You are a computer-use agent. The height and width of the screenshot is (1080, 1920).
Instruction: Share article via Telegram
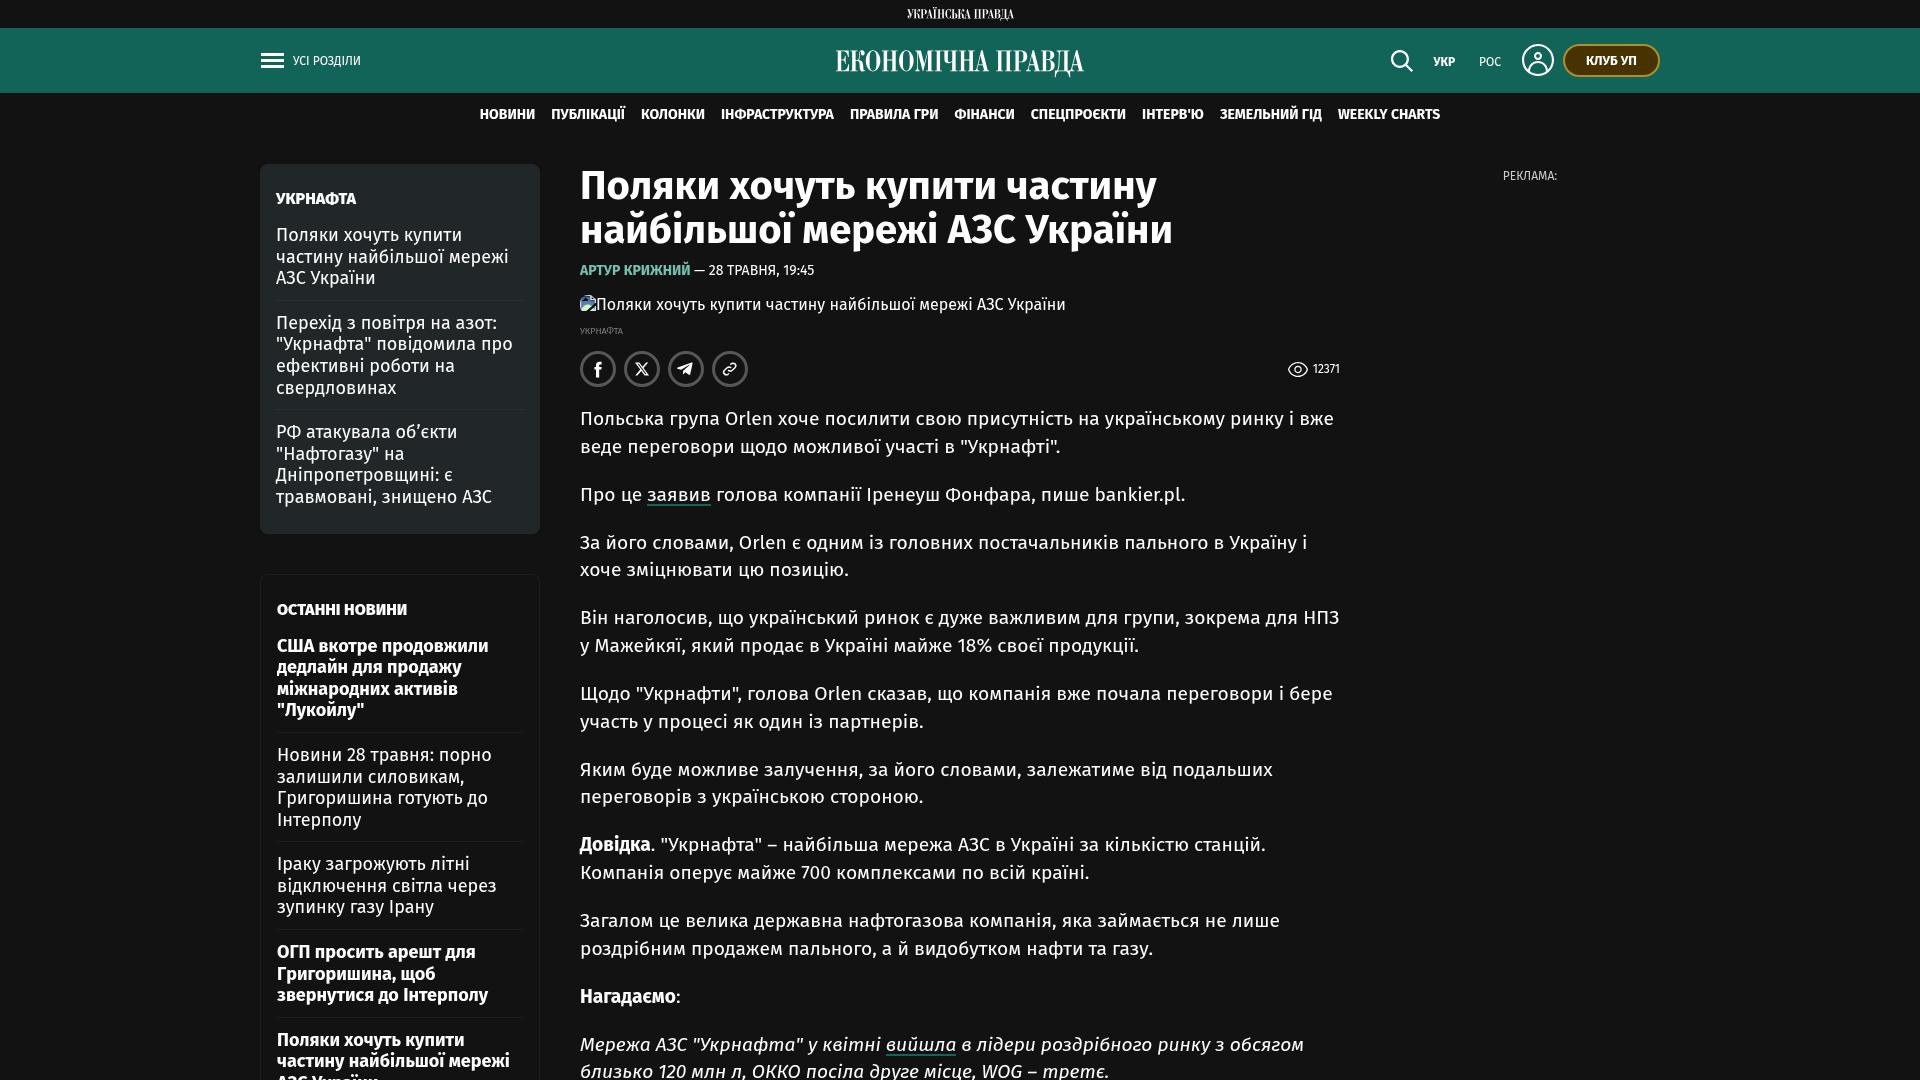(x=686, y=369)
